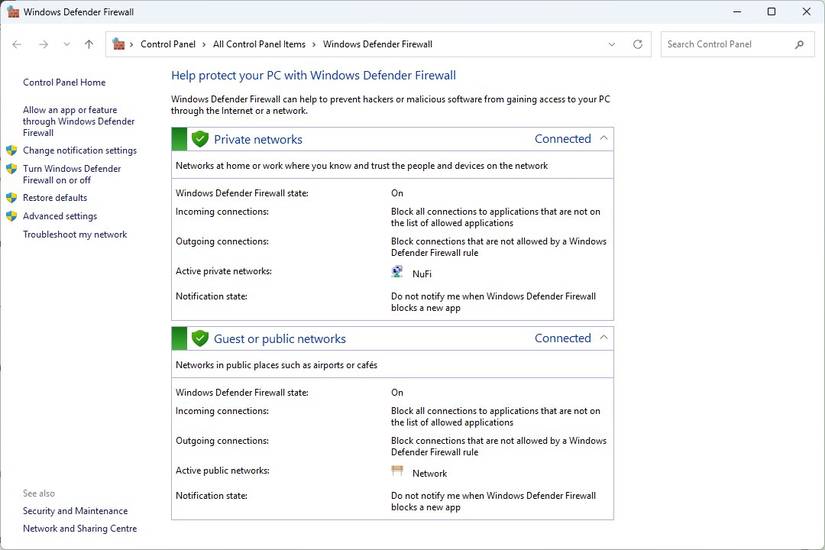Collapse the Guest or public networks chevron
This screenshot has width=825, height=550.
603,338
